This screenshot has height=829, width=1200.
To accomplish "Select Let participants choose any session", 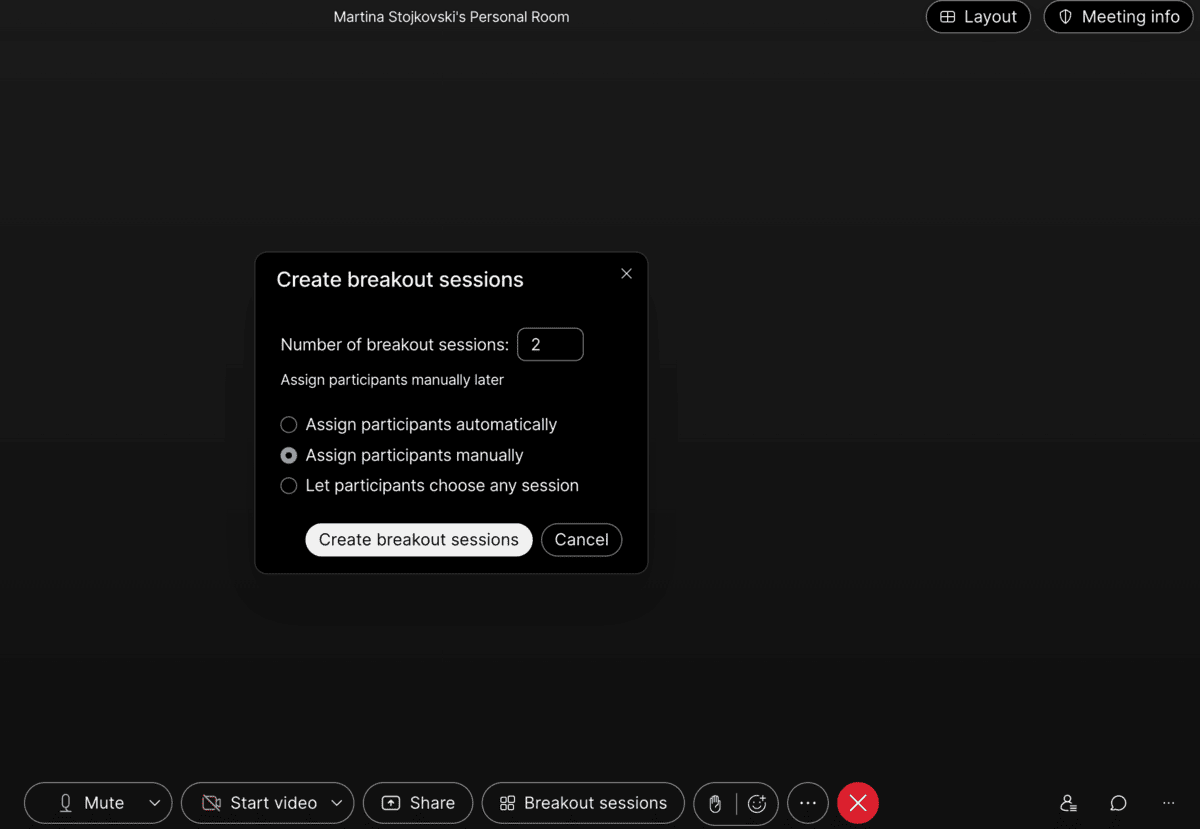I will (x=289, y=485).
